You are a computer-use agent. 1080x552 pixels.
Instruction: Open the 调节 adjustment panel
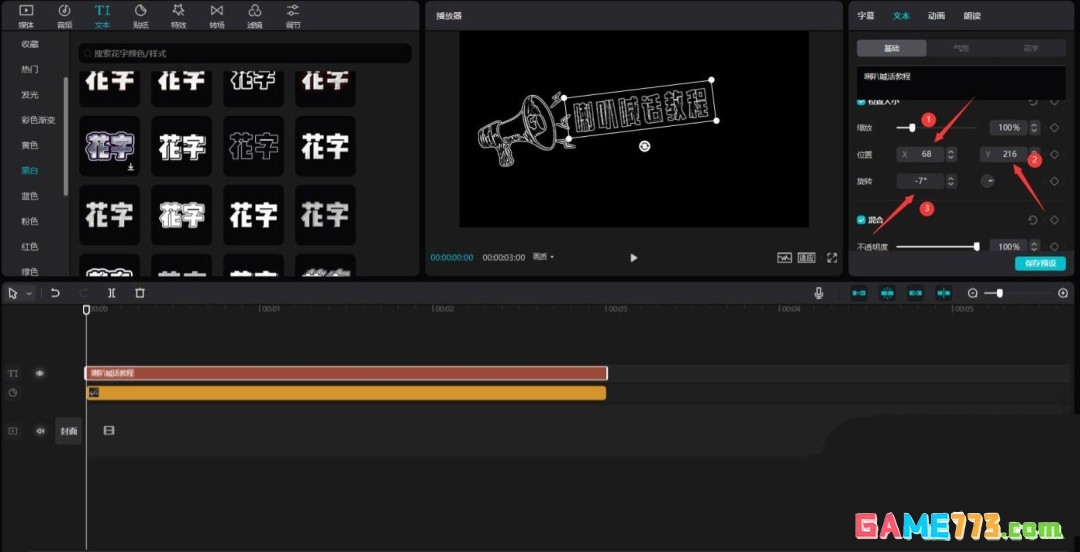(293, 16)
